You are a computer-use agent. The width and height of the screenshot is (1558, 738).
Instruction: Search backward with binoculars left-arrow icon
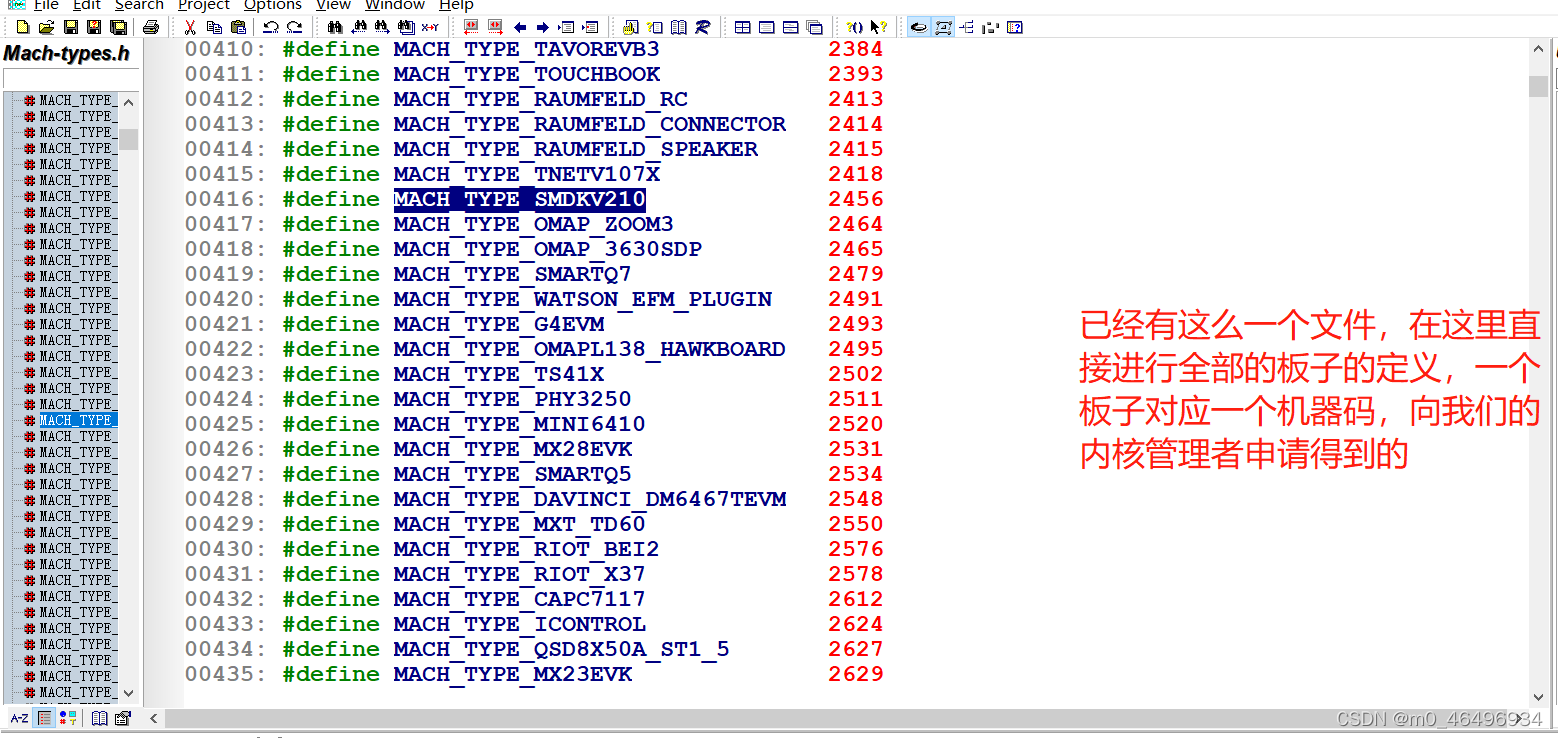(359, 27)
